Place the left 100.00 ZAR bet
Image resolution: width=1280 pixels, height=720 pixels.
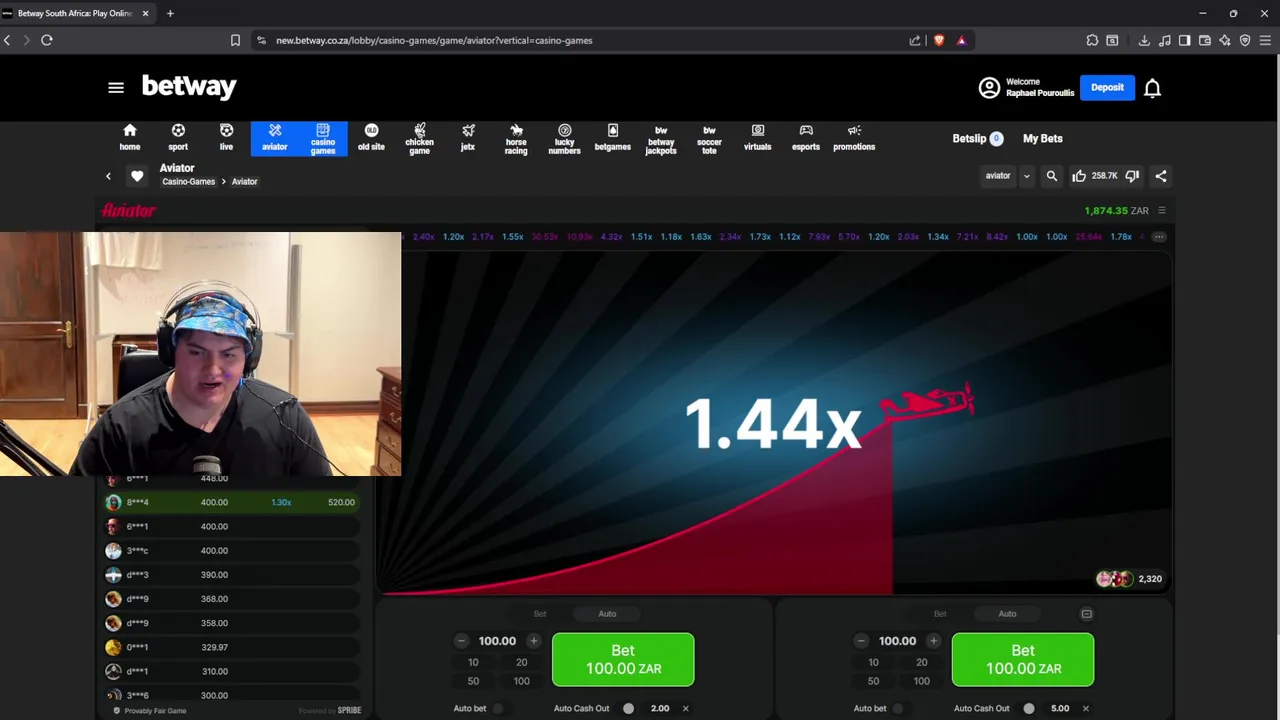(x=623, y=660)
